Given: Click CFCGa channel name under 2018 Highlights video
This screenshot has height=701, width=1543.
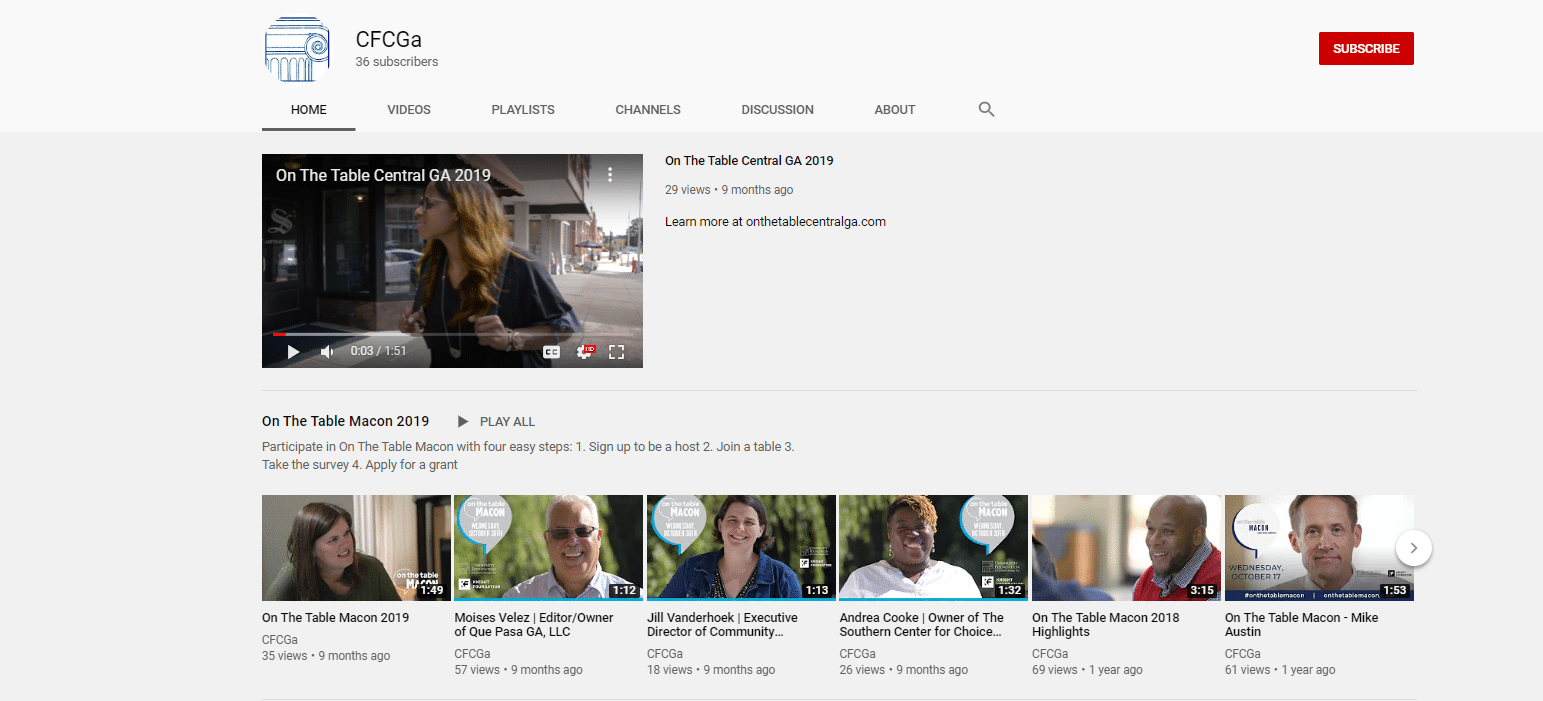Looking at the screenshot, I should pyautogui.click(x=1050, y=654).
